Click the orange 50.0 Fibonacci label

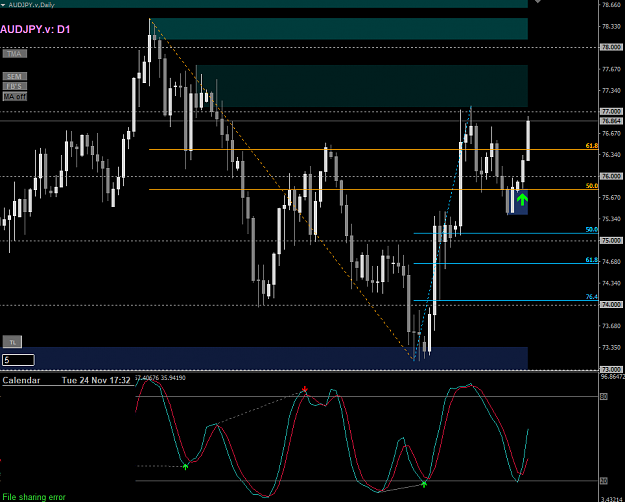(x=592, y=186)
